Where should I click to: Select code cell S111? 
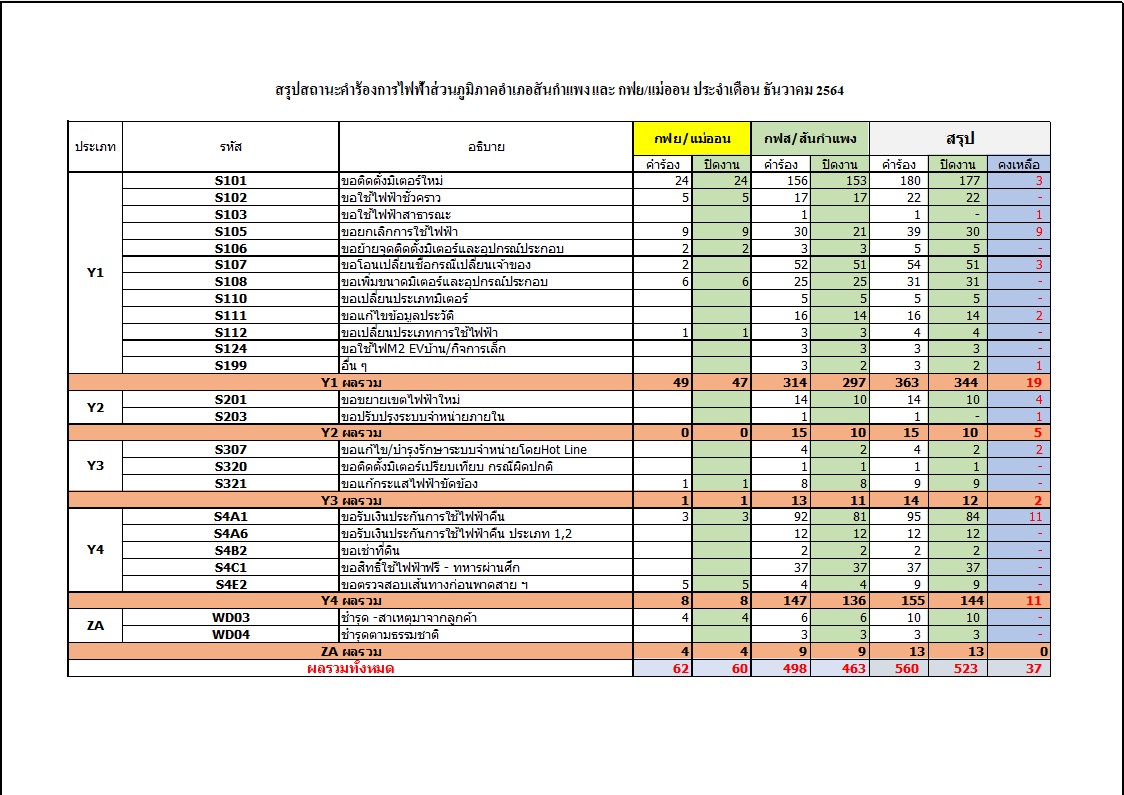pyautogui.click(x=231, y=315)
